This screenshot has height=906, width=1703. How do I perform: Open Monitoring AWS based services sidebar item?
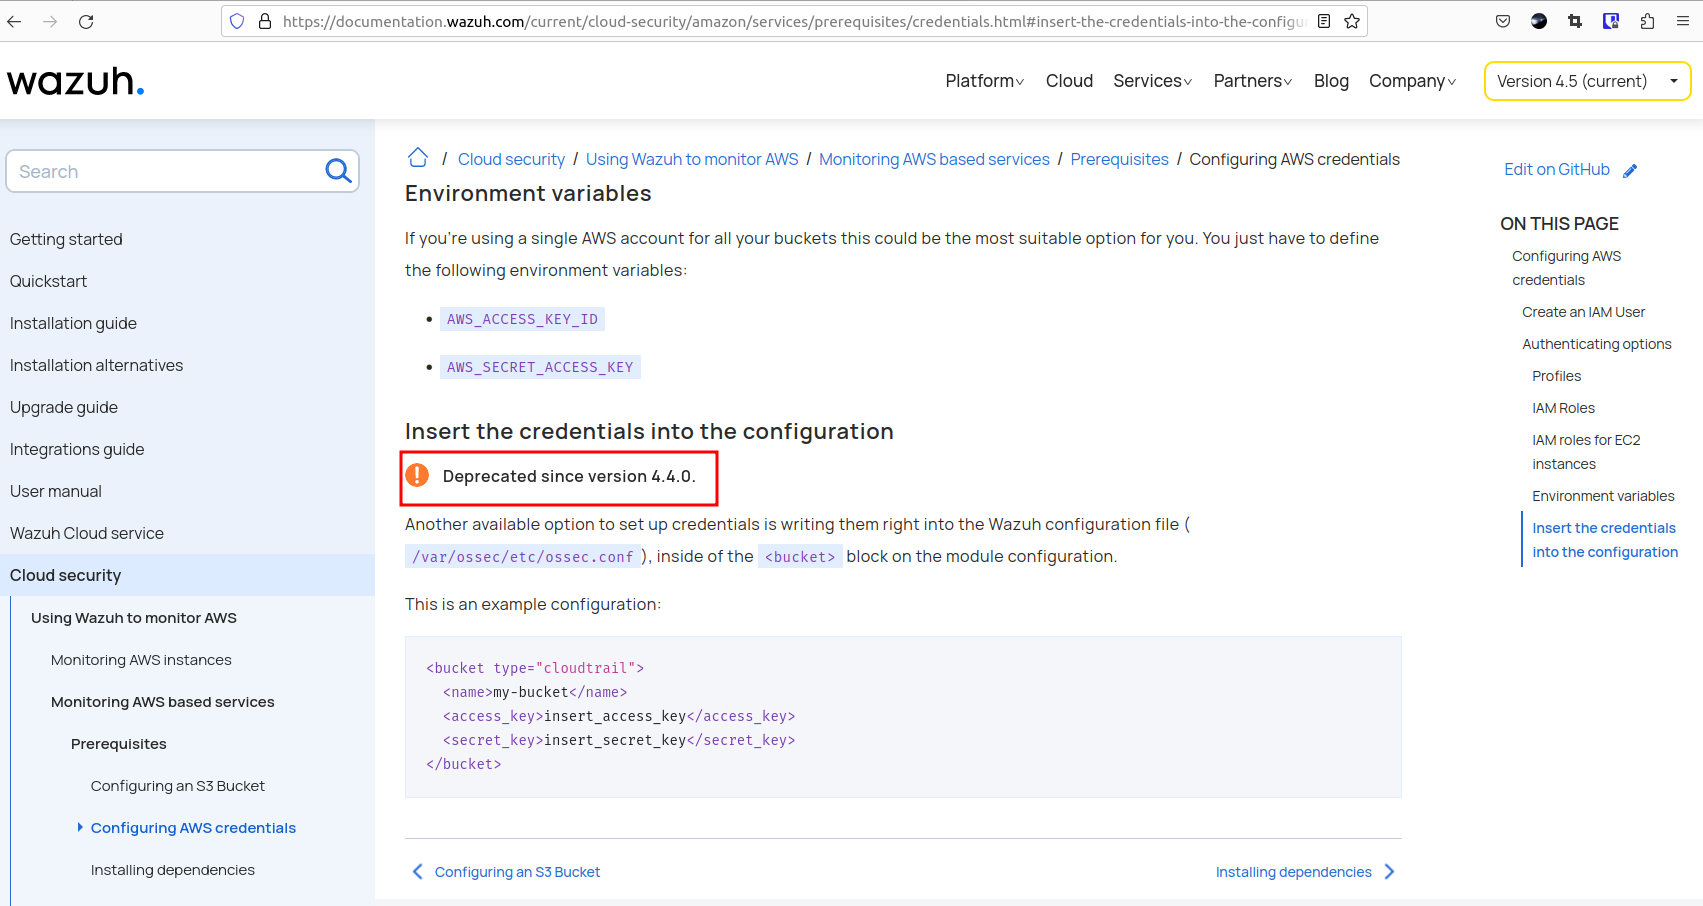162,702
